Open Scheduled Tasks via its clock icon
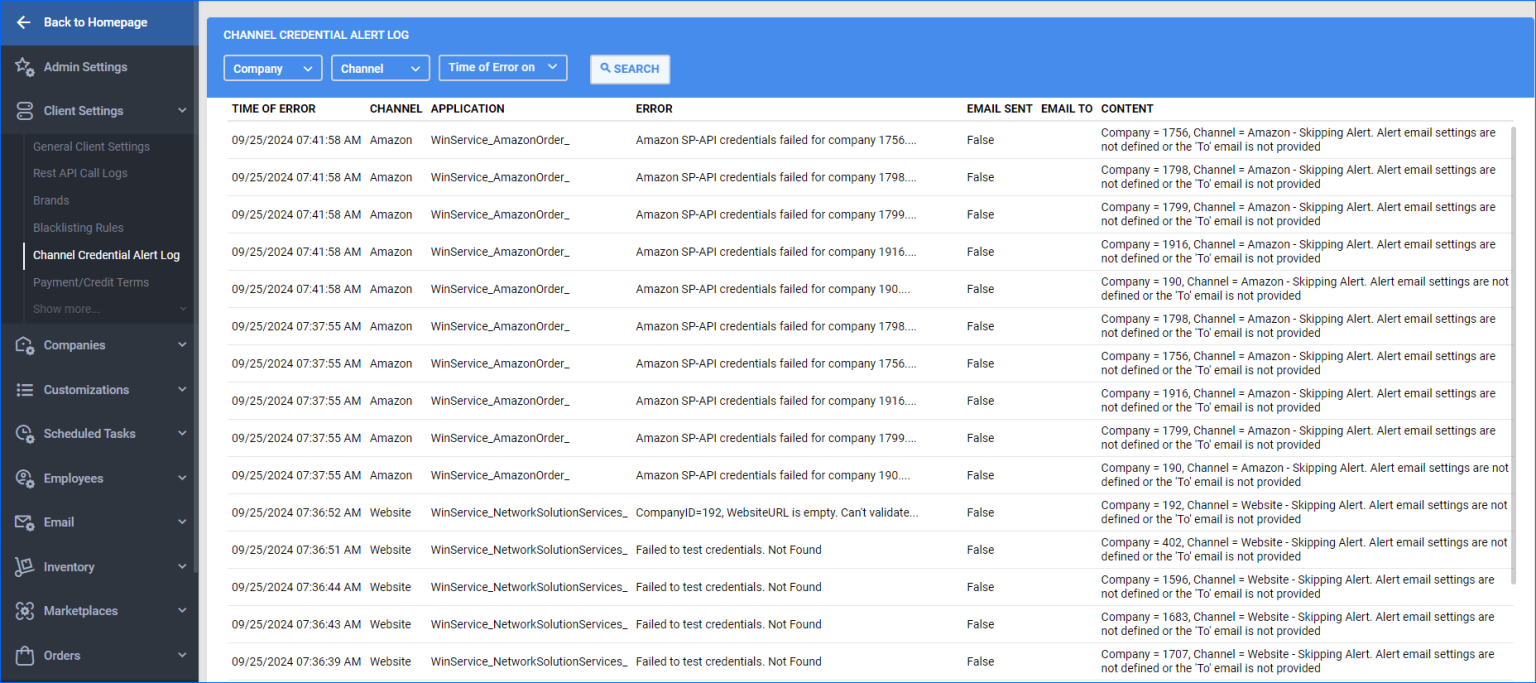 click(x=24, y=434)
